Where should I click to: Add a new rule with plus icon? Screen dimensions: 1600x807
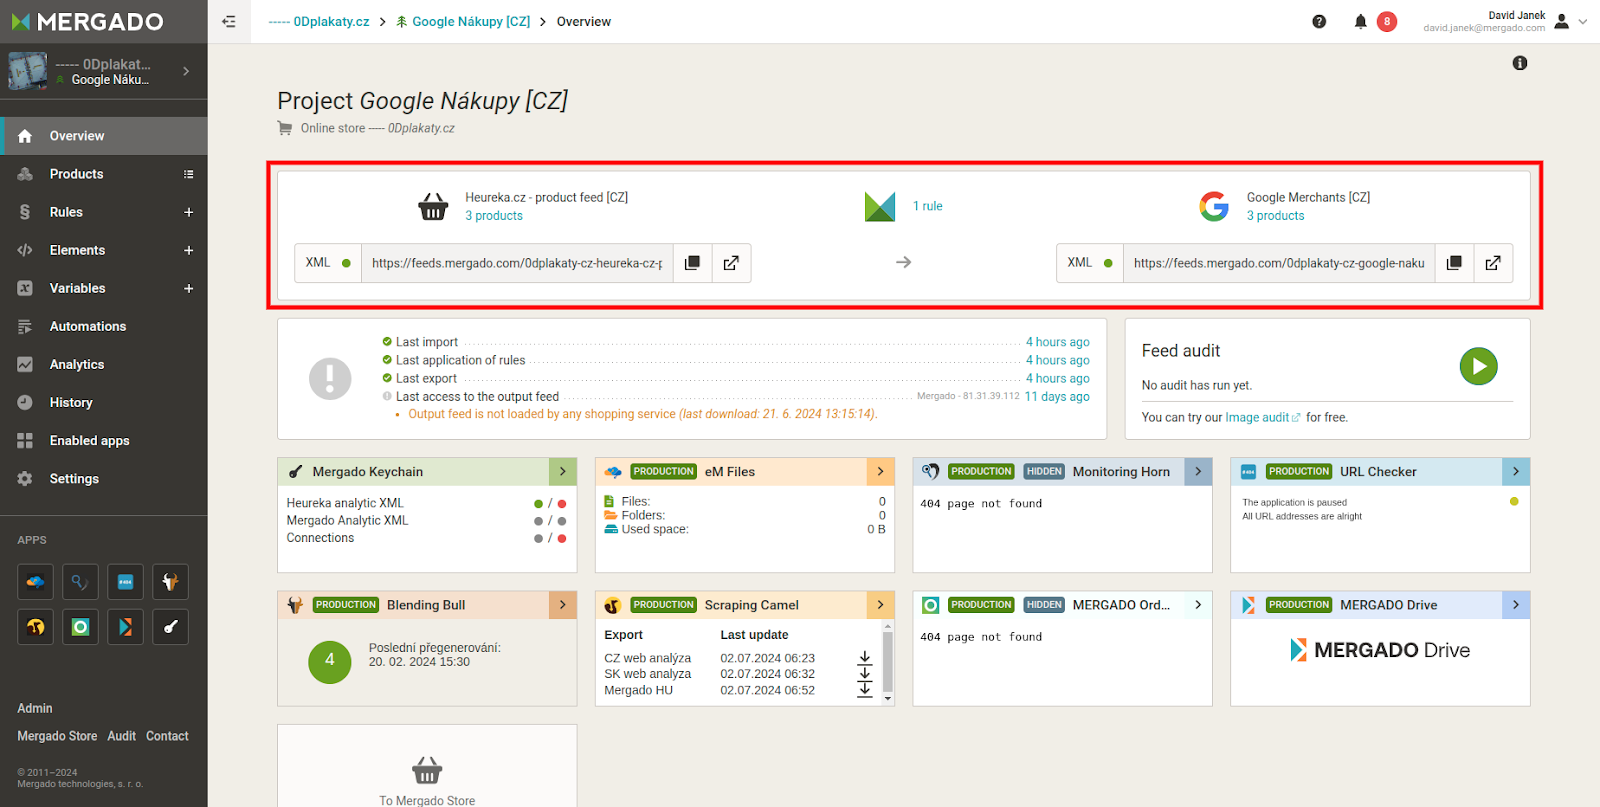click(x=188, y=212)
